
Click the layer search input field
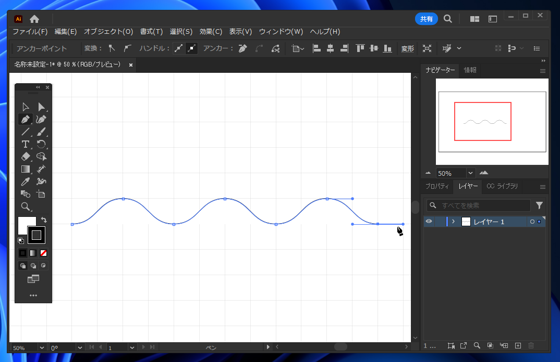pos(478,206)
